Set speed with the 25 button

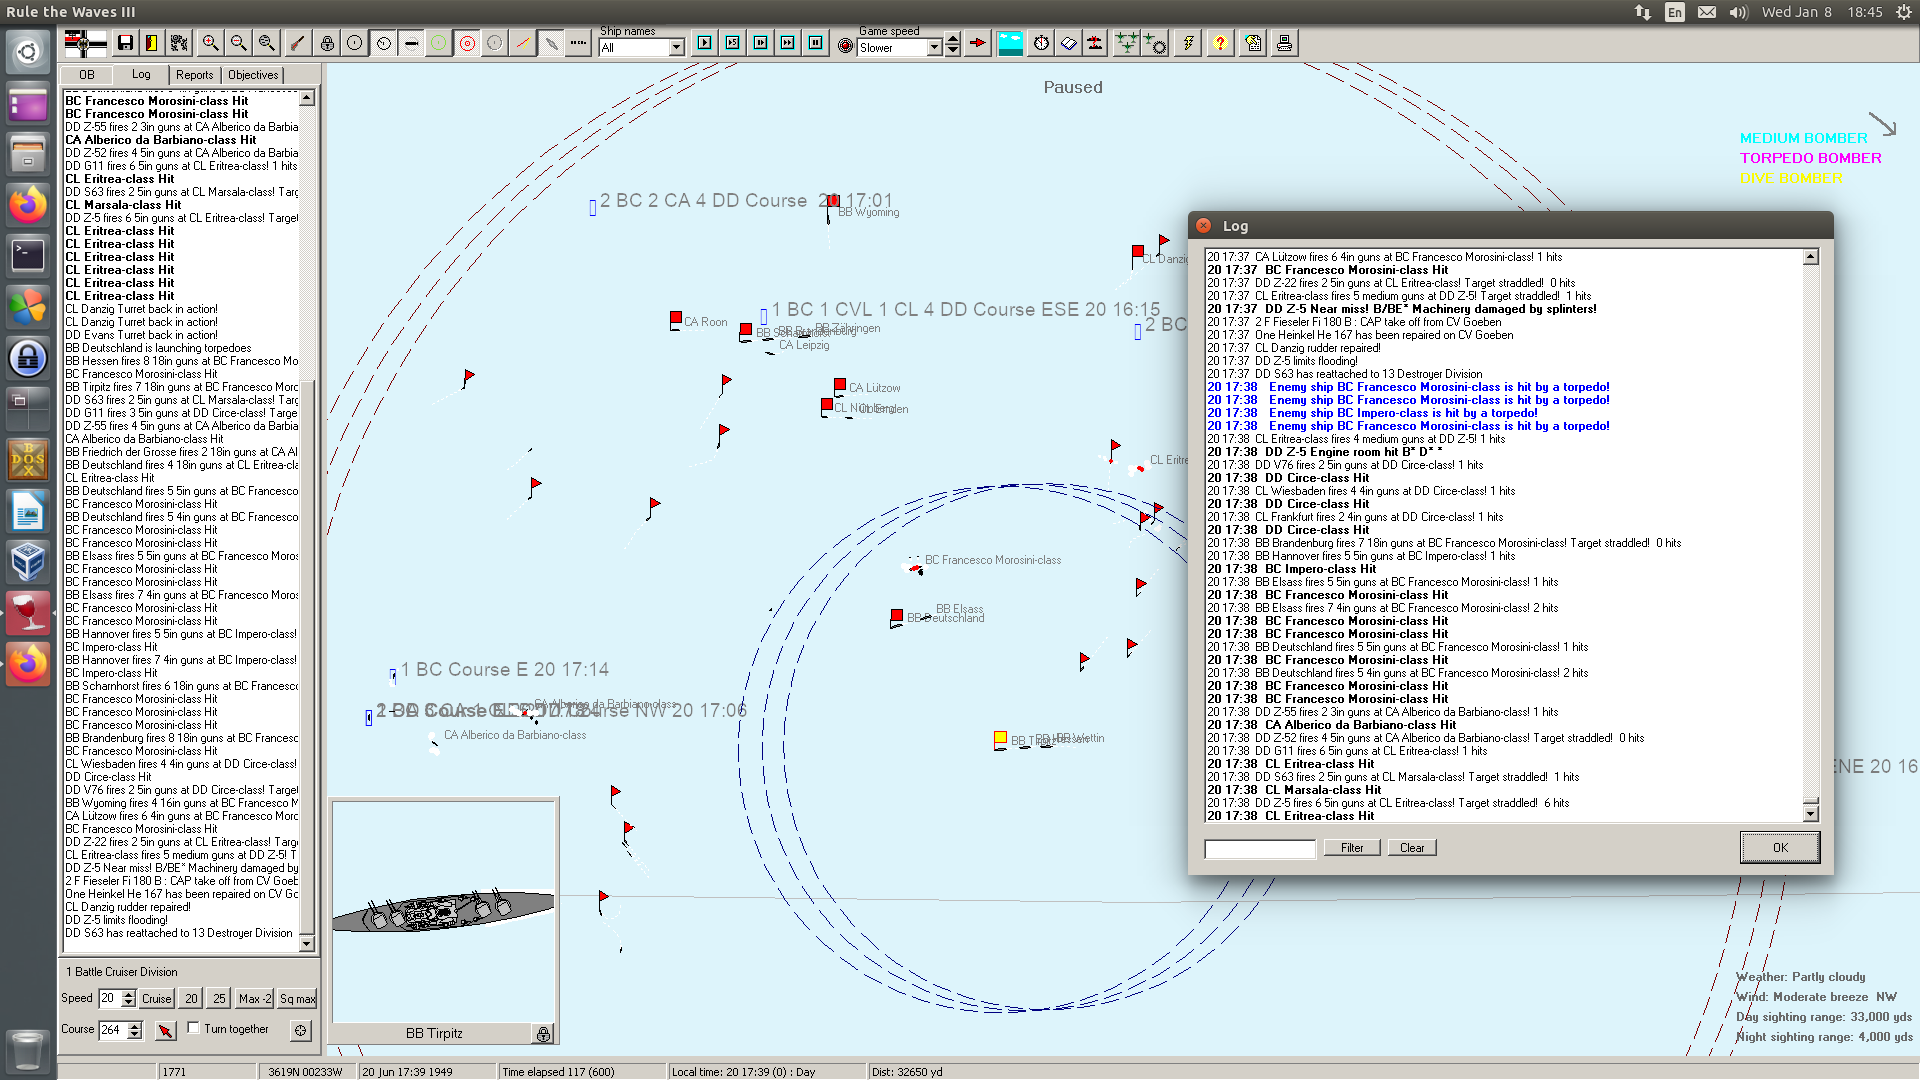tap(219, 998)
